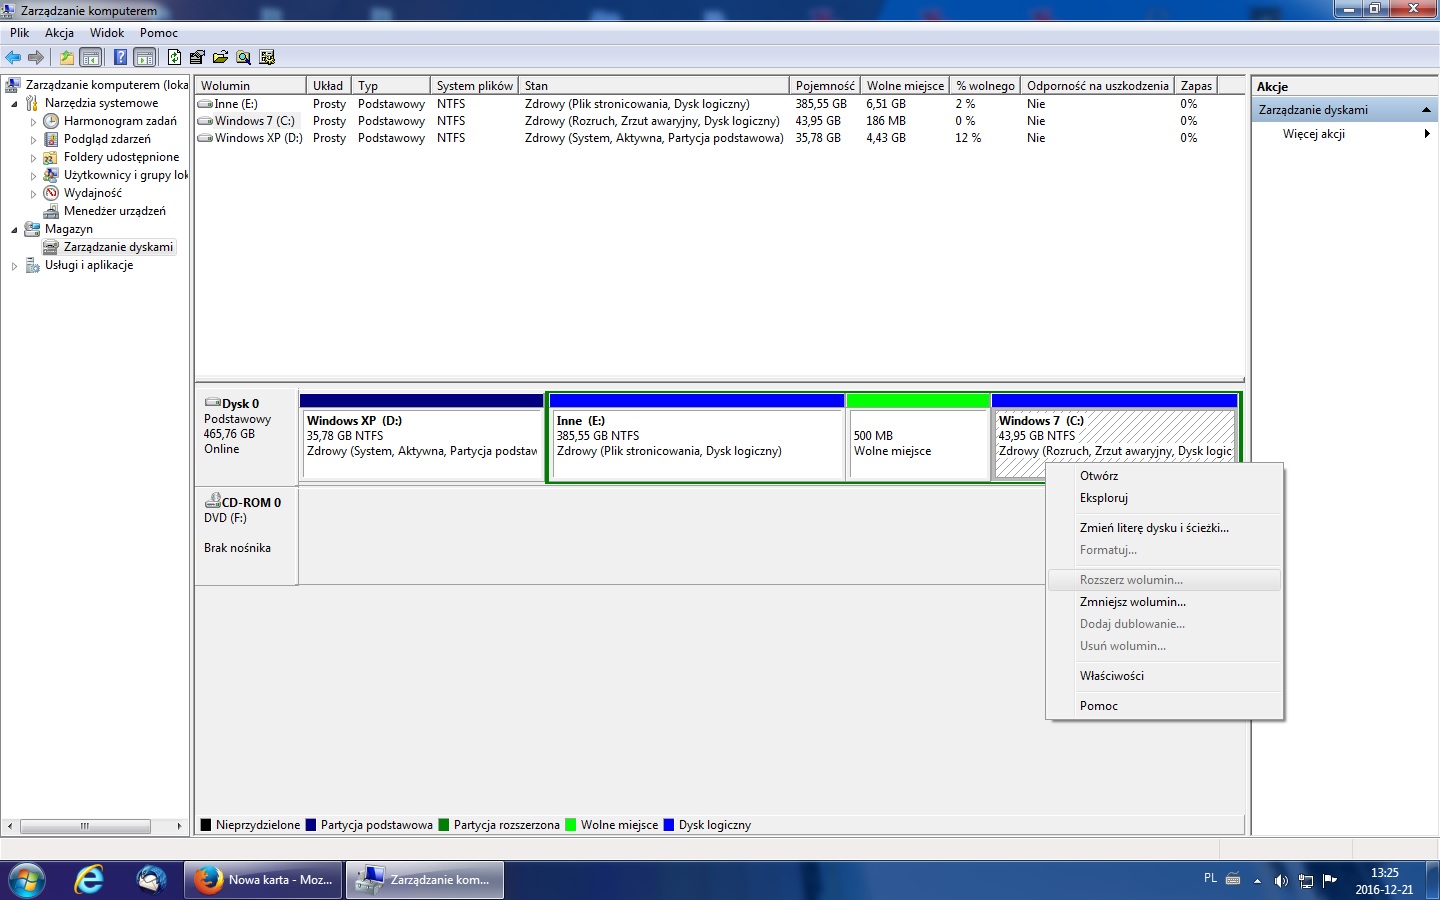Click Rozszerz wolumin context menu entry

tap(1164, 580)
